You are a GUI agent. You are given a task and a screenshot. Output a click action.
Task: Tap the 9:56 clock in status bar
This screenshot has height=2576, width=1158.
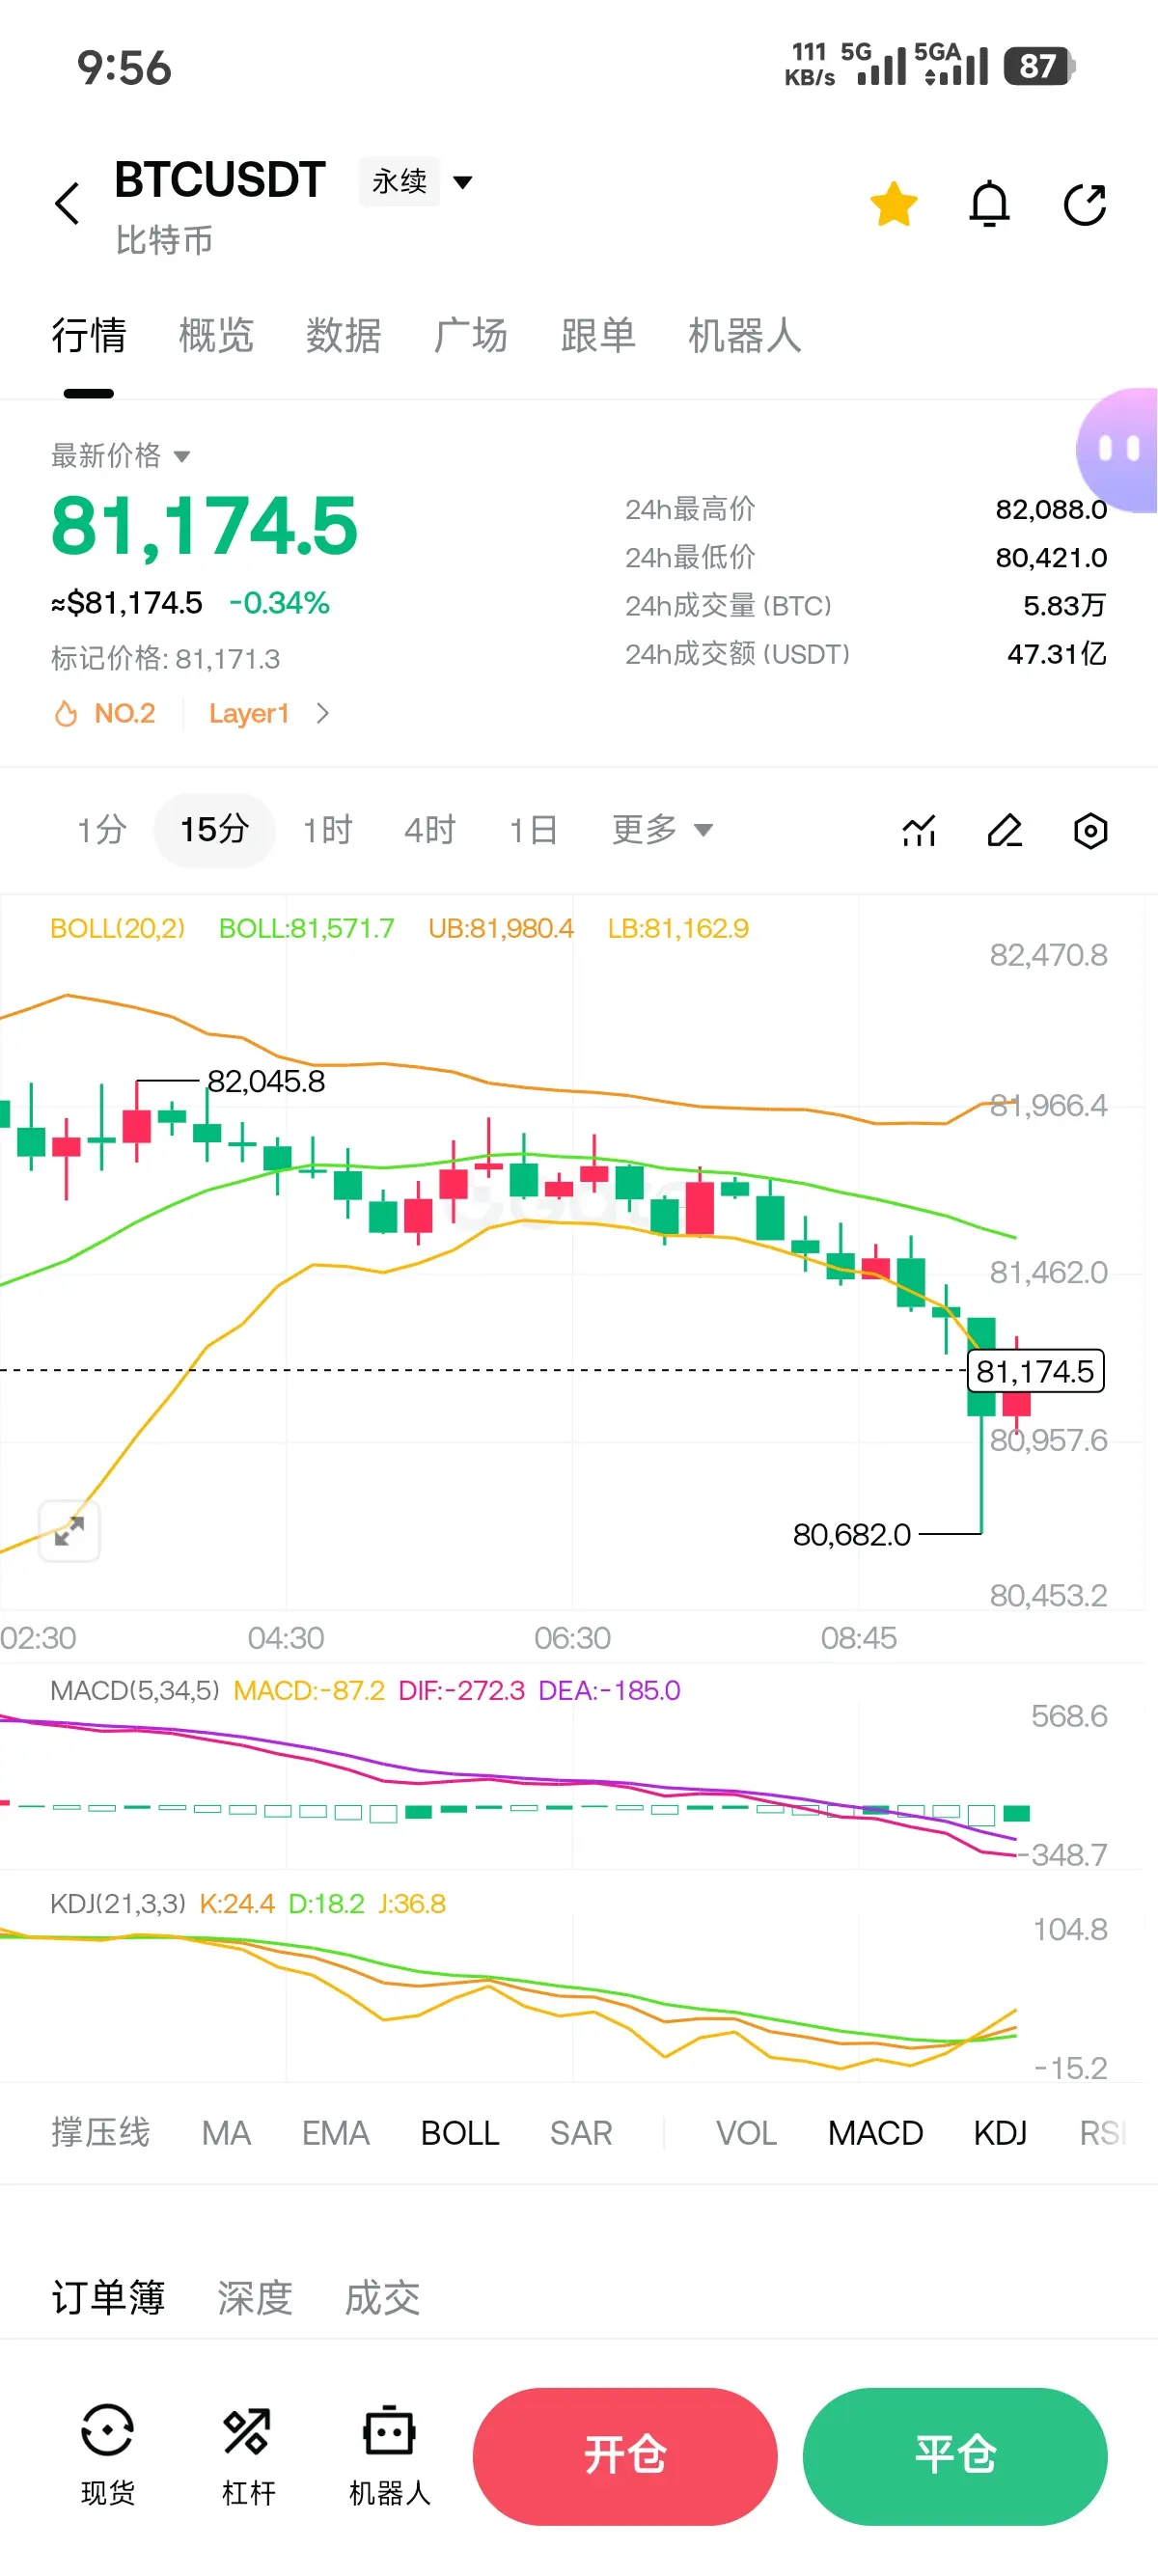(124, 68)
